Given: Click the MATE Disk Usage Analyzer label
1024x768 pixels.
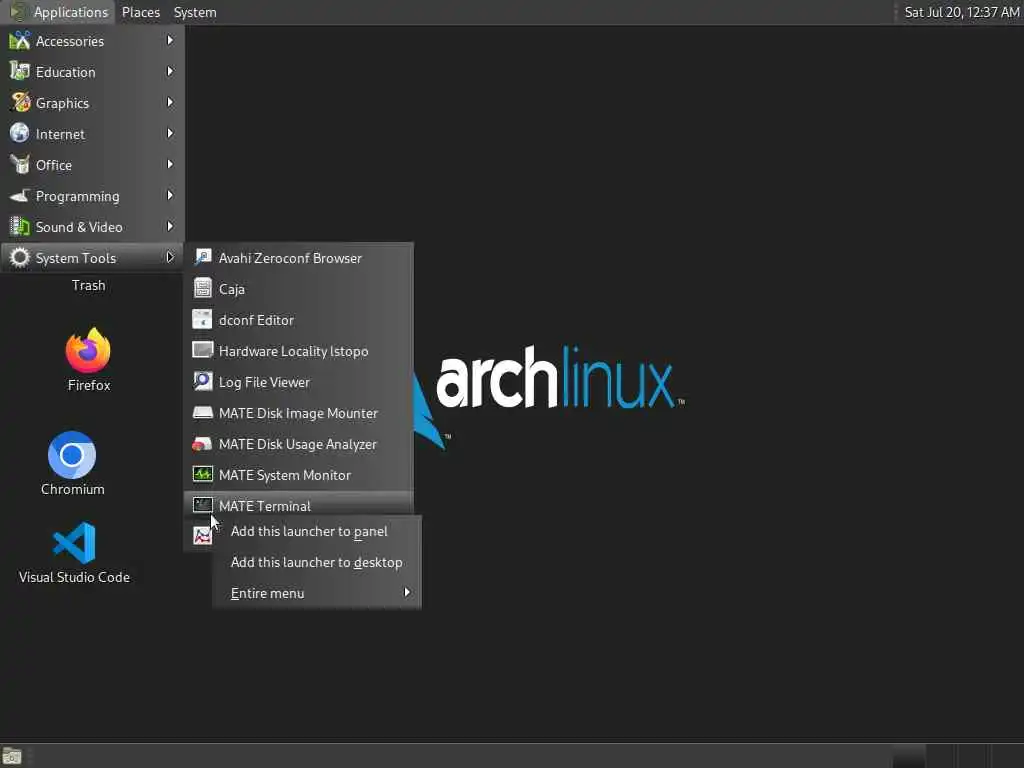Looking at the screenshot, I should pos(298,444).
